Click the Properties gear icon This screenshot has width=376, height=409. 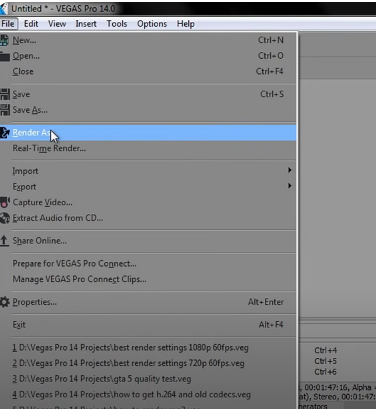pyautogui.click(x=5, y=302)
